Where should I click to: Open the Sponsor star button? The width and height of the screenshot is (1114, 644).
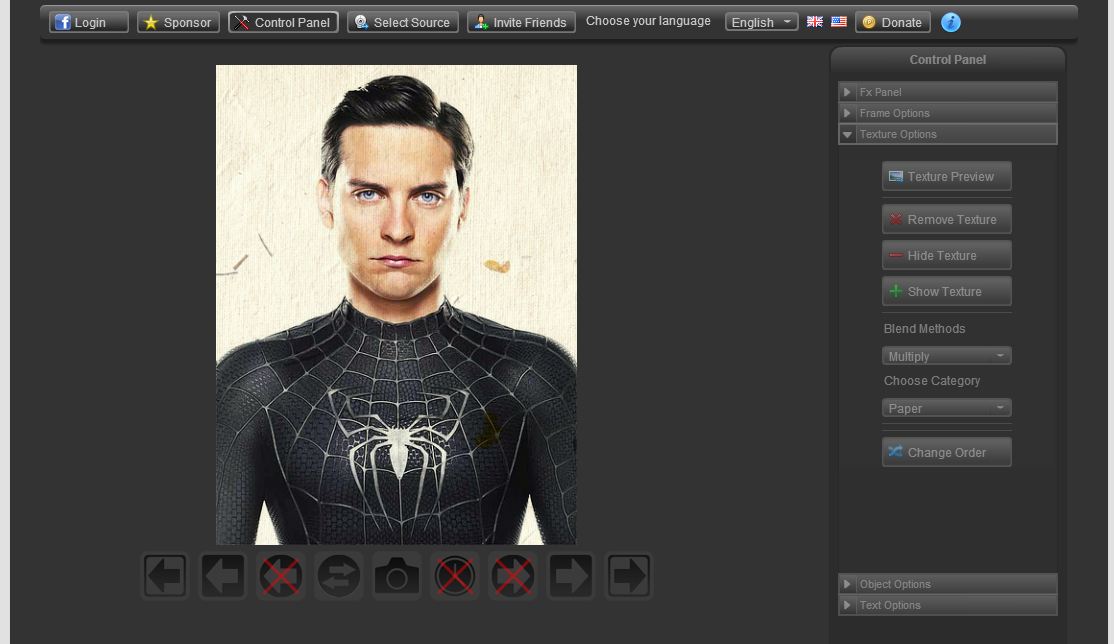178,22
